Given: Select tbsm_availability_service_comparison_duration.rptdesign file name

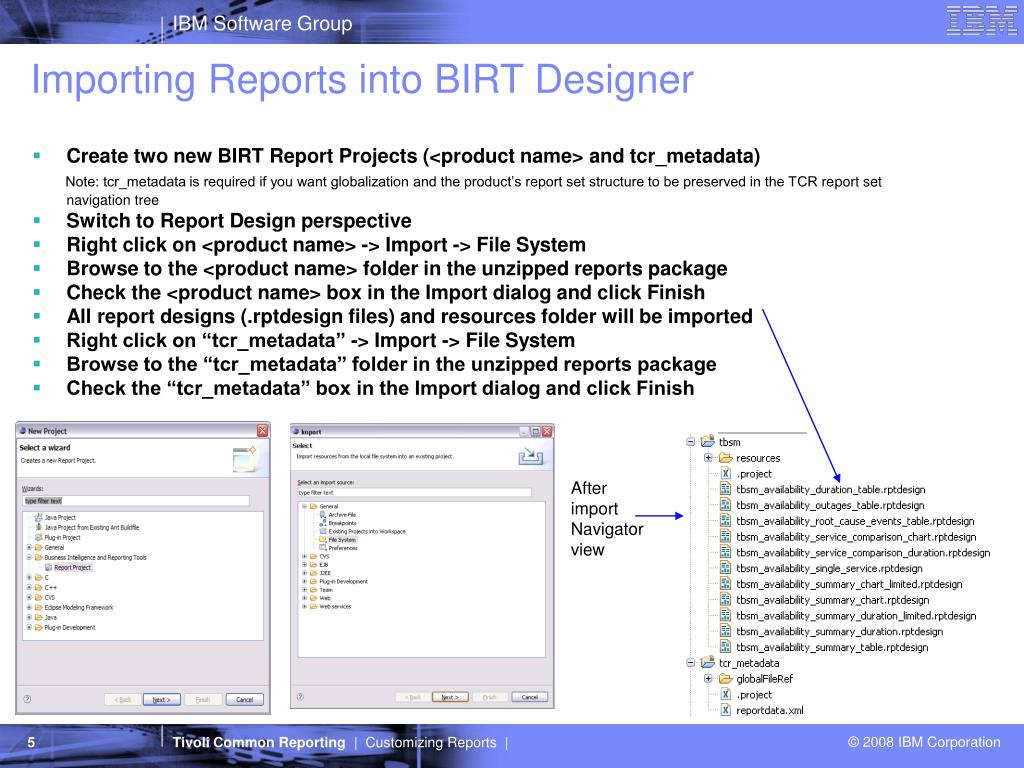Looking at the screenshot, I should point(863,552).
